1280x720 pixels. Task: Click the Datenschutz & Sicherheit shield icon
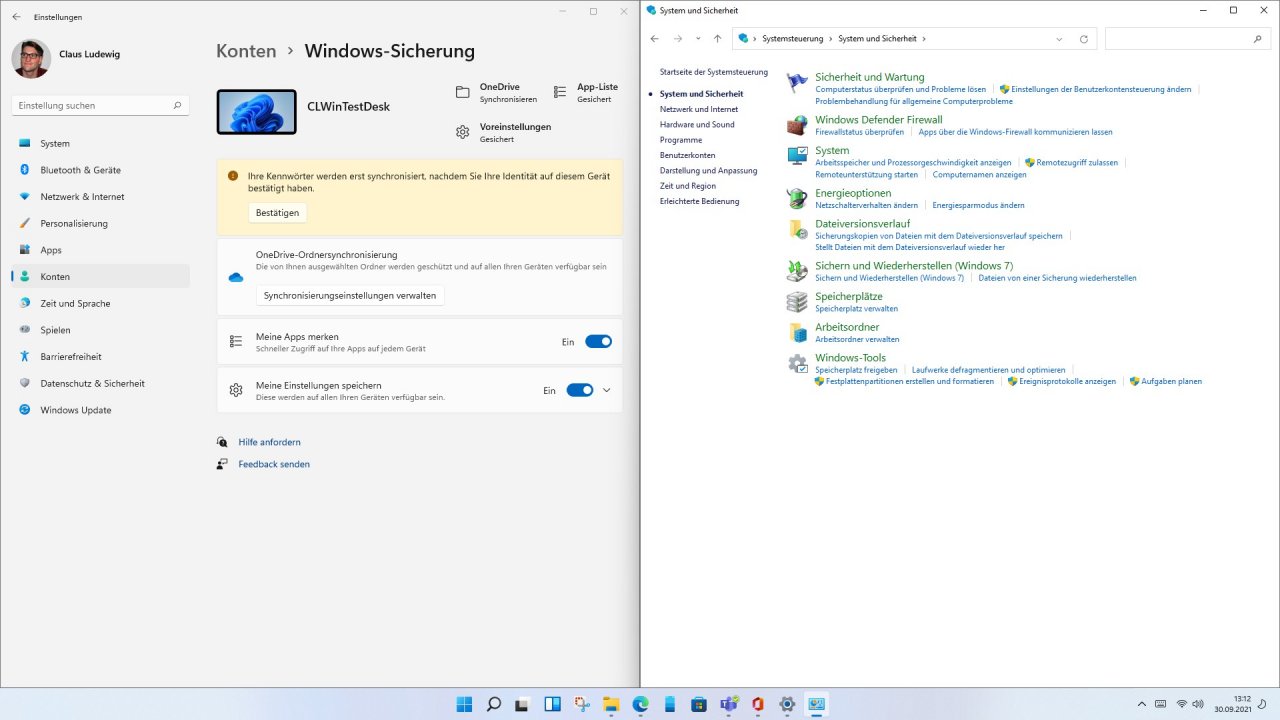pos(25,383)
